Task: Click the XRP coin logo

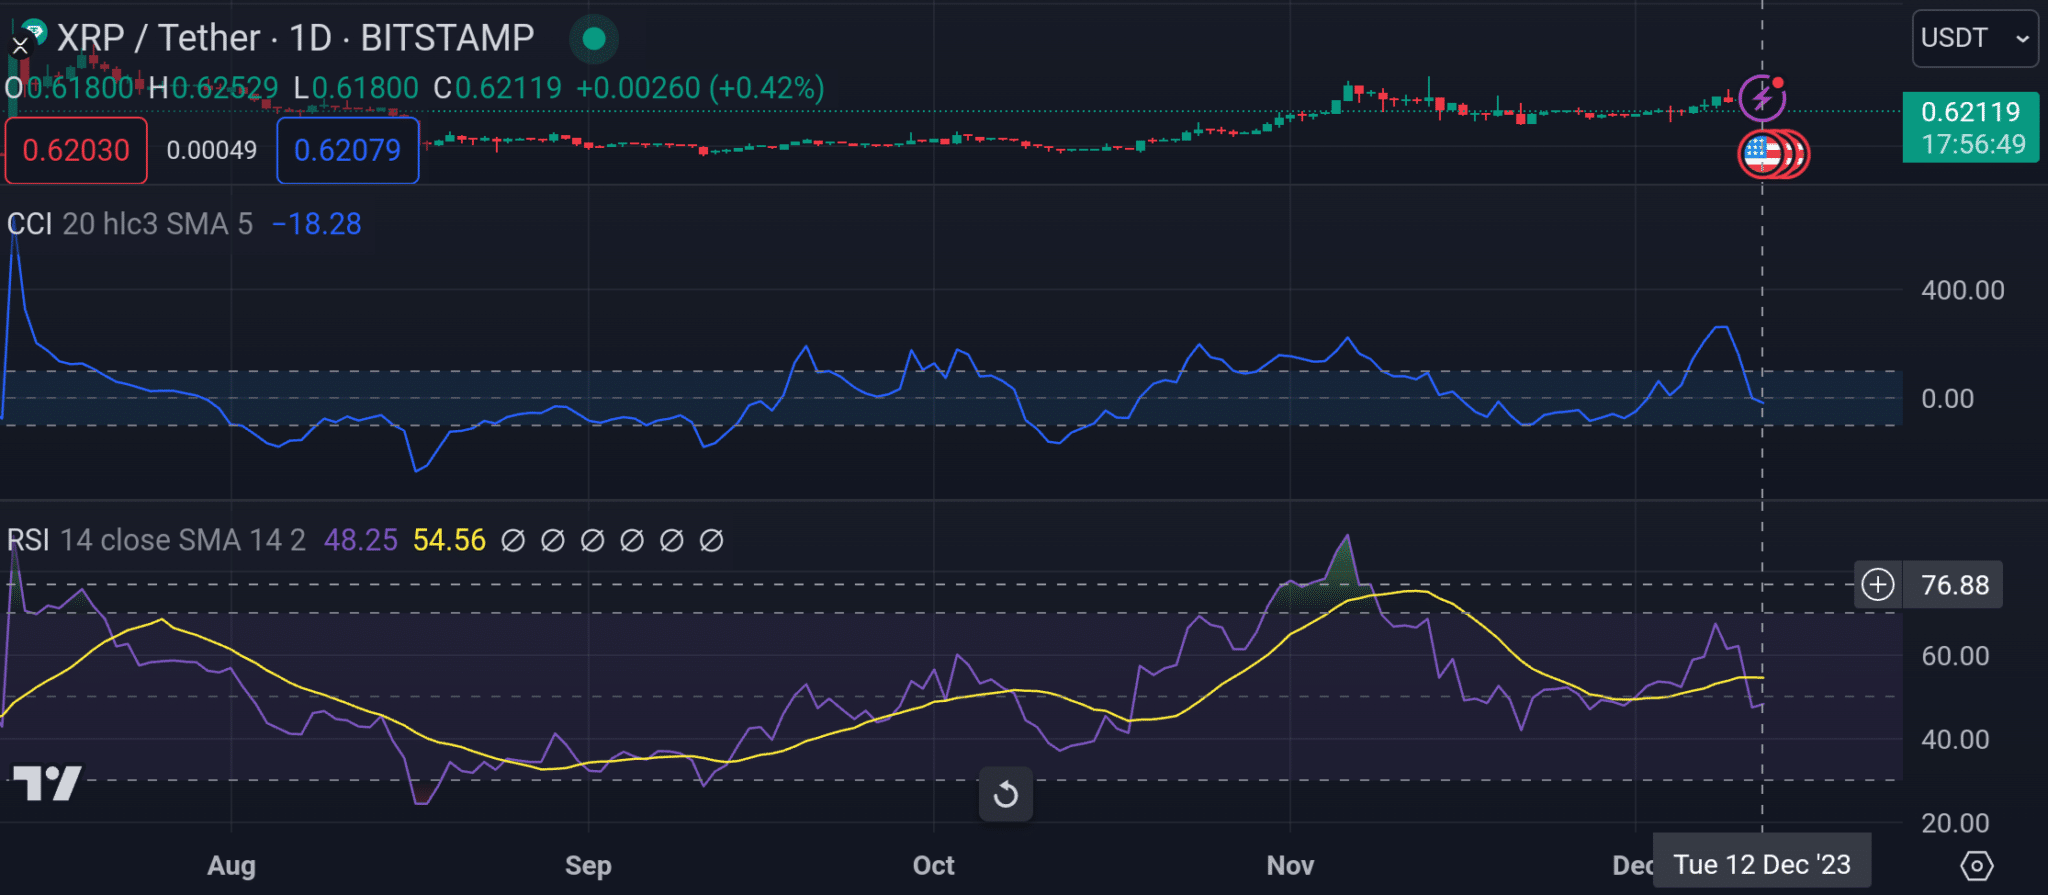Action: point(35,30)
